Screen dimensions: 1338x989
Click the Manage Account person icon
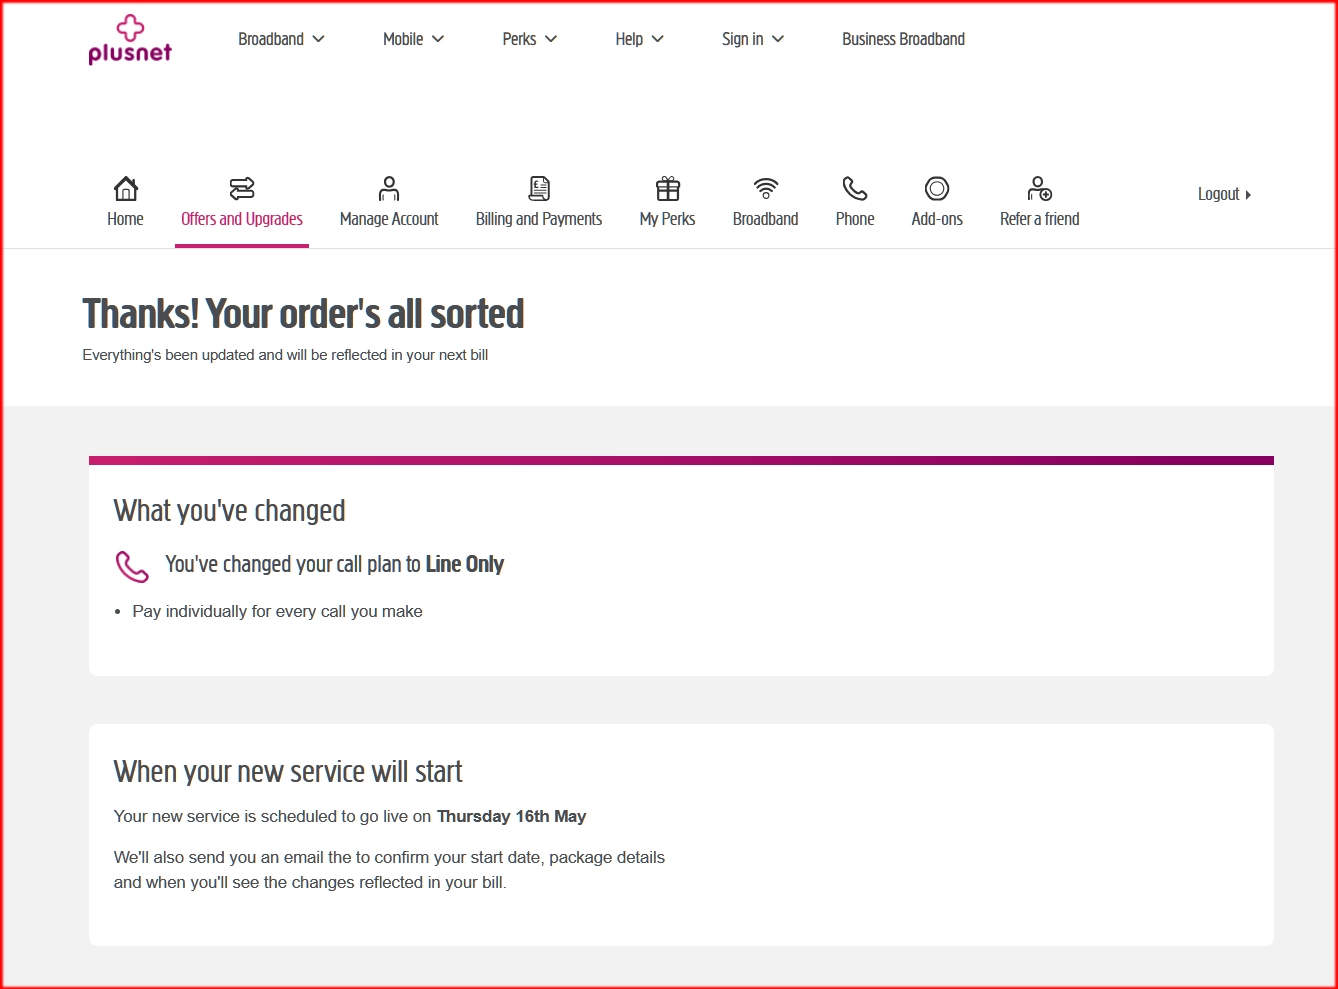click(x=389, y=188)
